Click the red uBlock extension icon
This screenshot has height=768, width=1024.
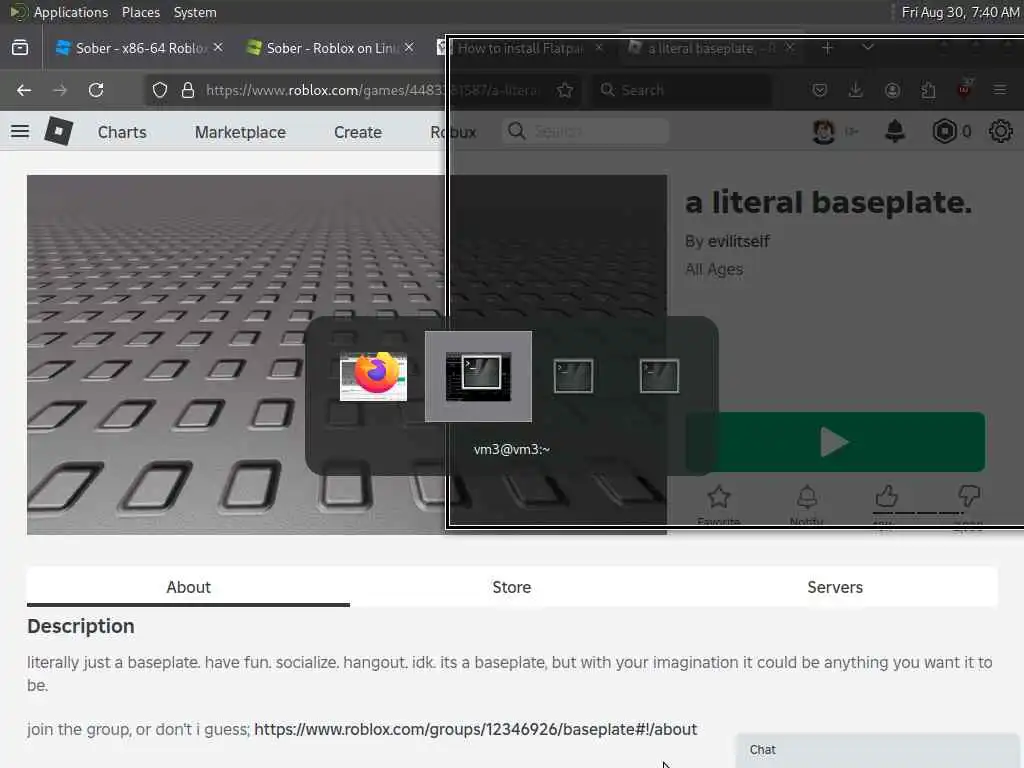click(964, 89)
